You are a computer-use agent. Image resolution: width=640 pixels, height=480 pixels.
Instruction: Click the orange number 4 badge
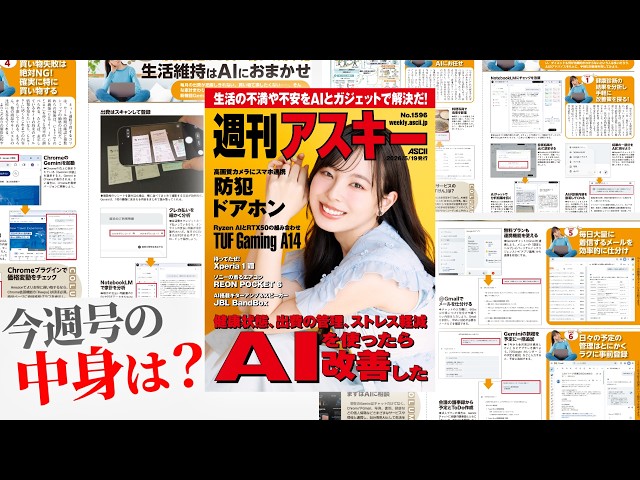(x=8, y=64)
